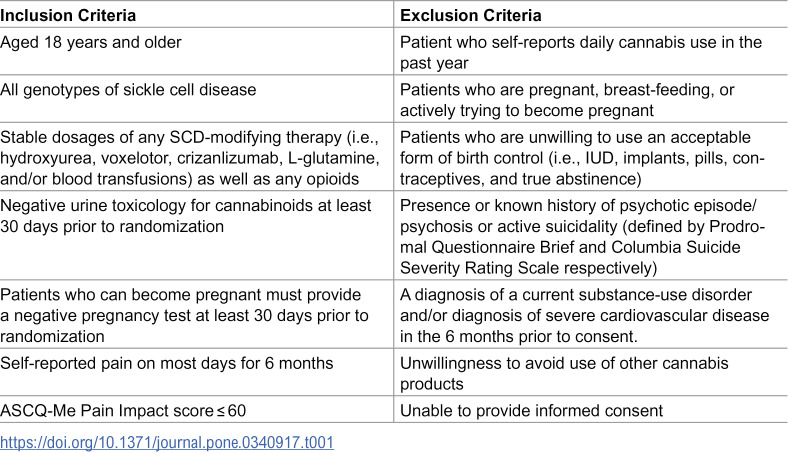Select the self-reported pain for 6 months cell

click(x=196, y=372)
